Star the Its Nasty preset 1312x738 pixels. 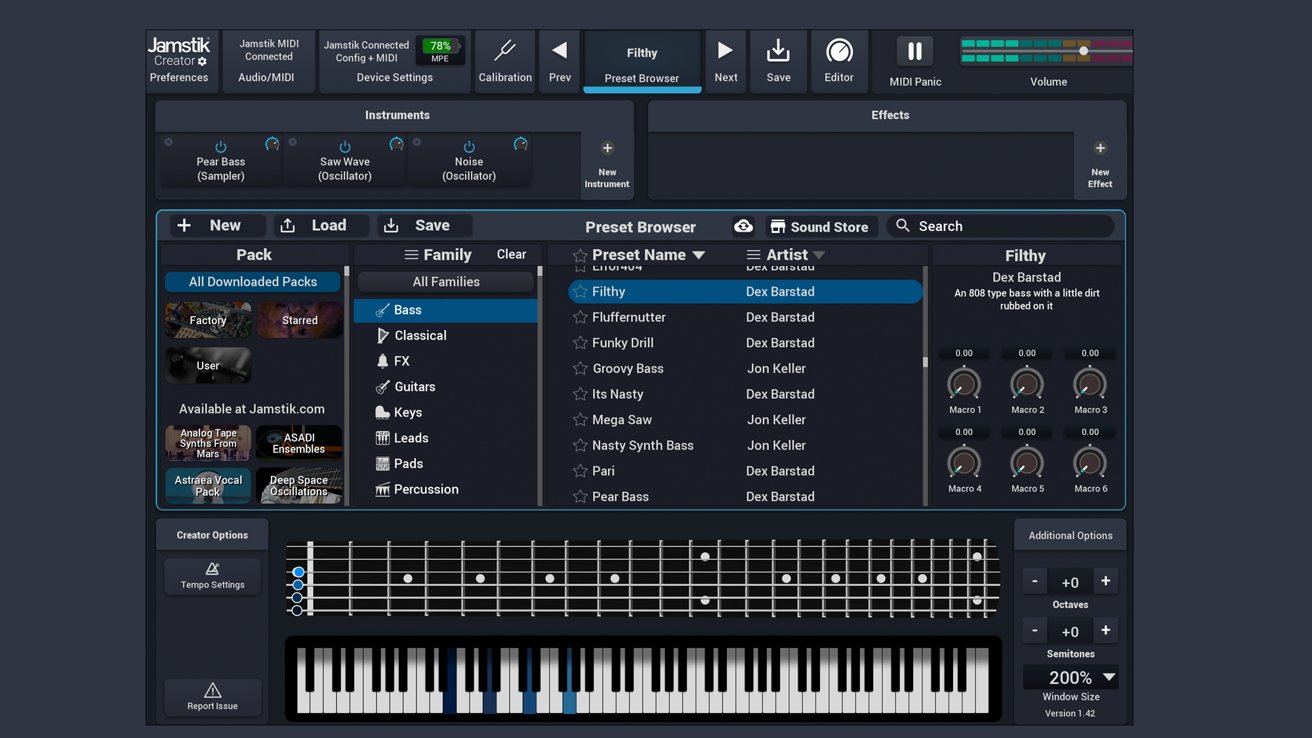click(580, 394)
